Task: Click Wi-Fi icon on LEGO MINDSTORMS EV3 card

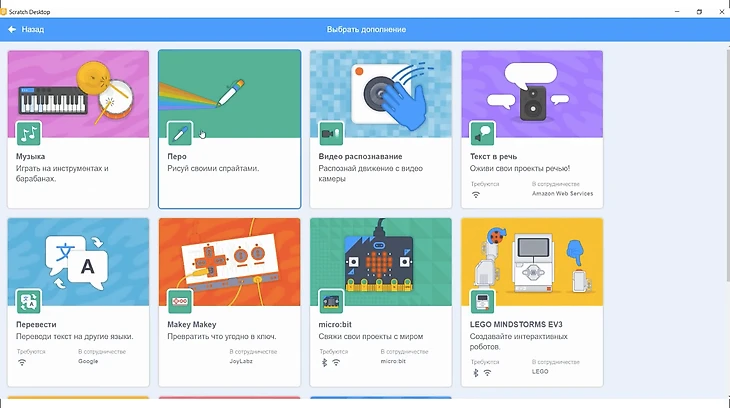Action: (487, 373)
